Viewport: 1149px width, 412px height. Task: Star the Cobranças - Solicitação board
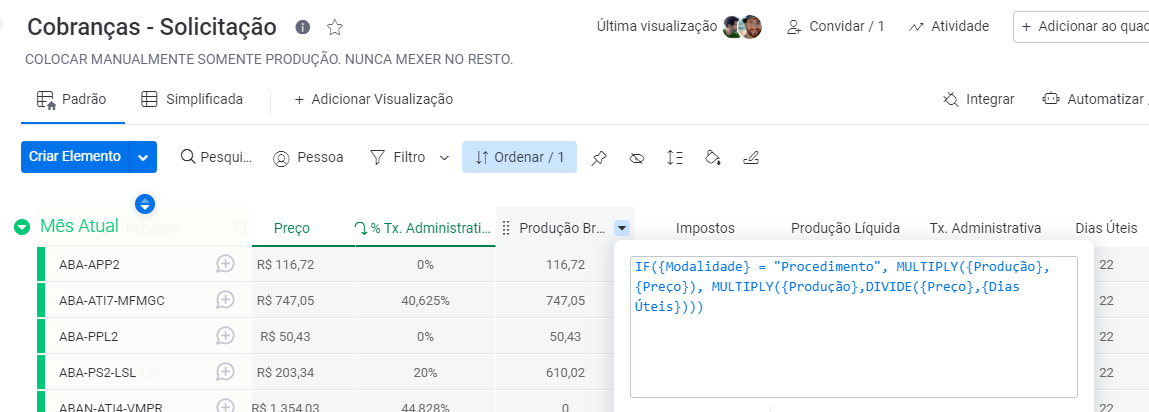tap(335, 27)
